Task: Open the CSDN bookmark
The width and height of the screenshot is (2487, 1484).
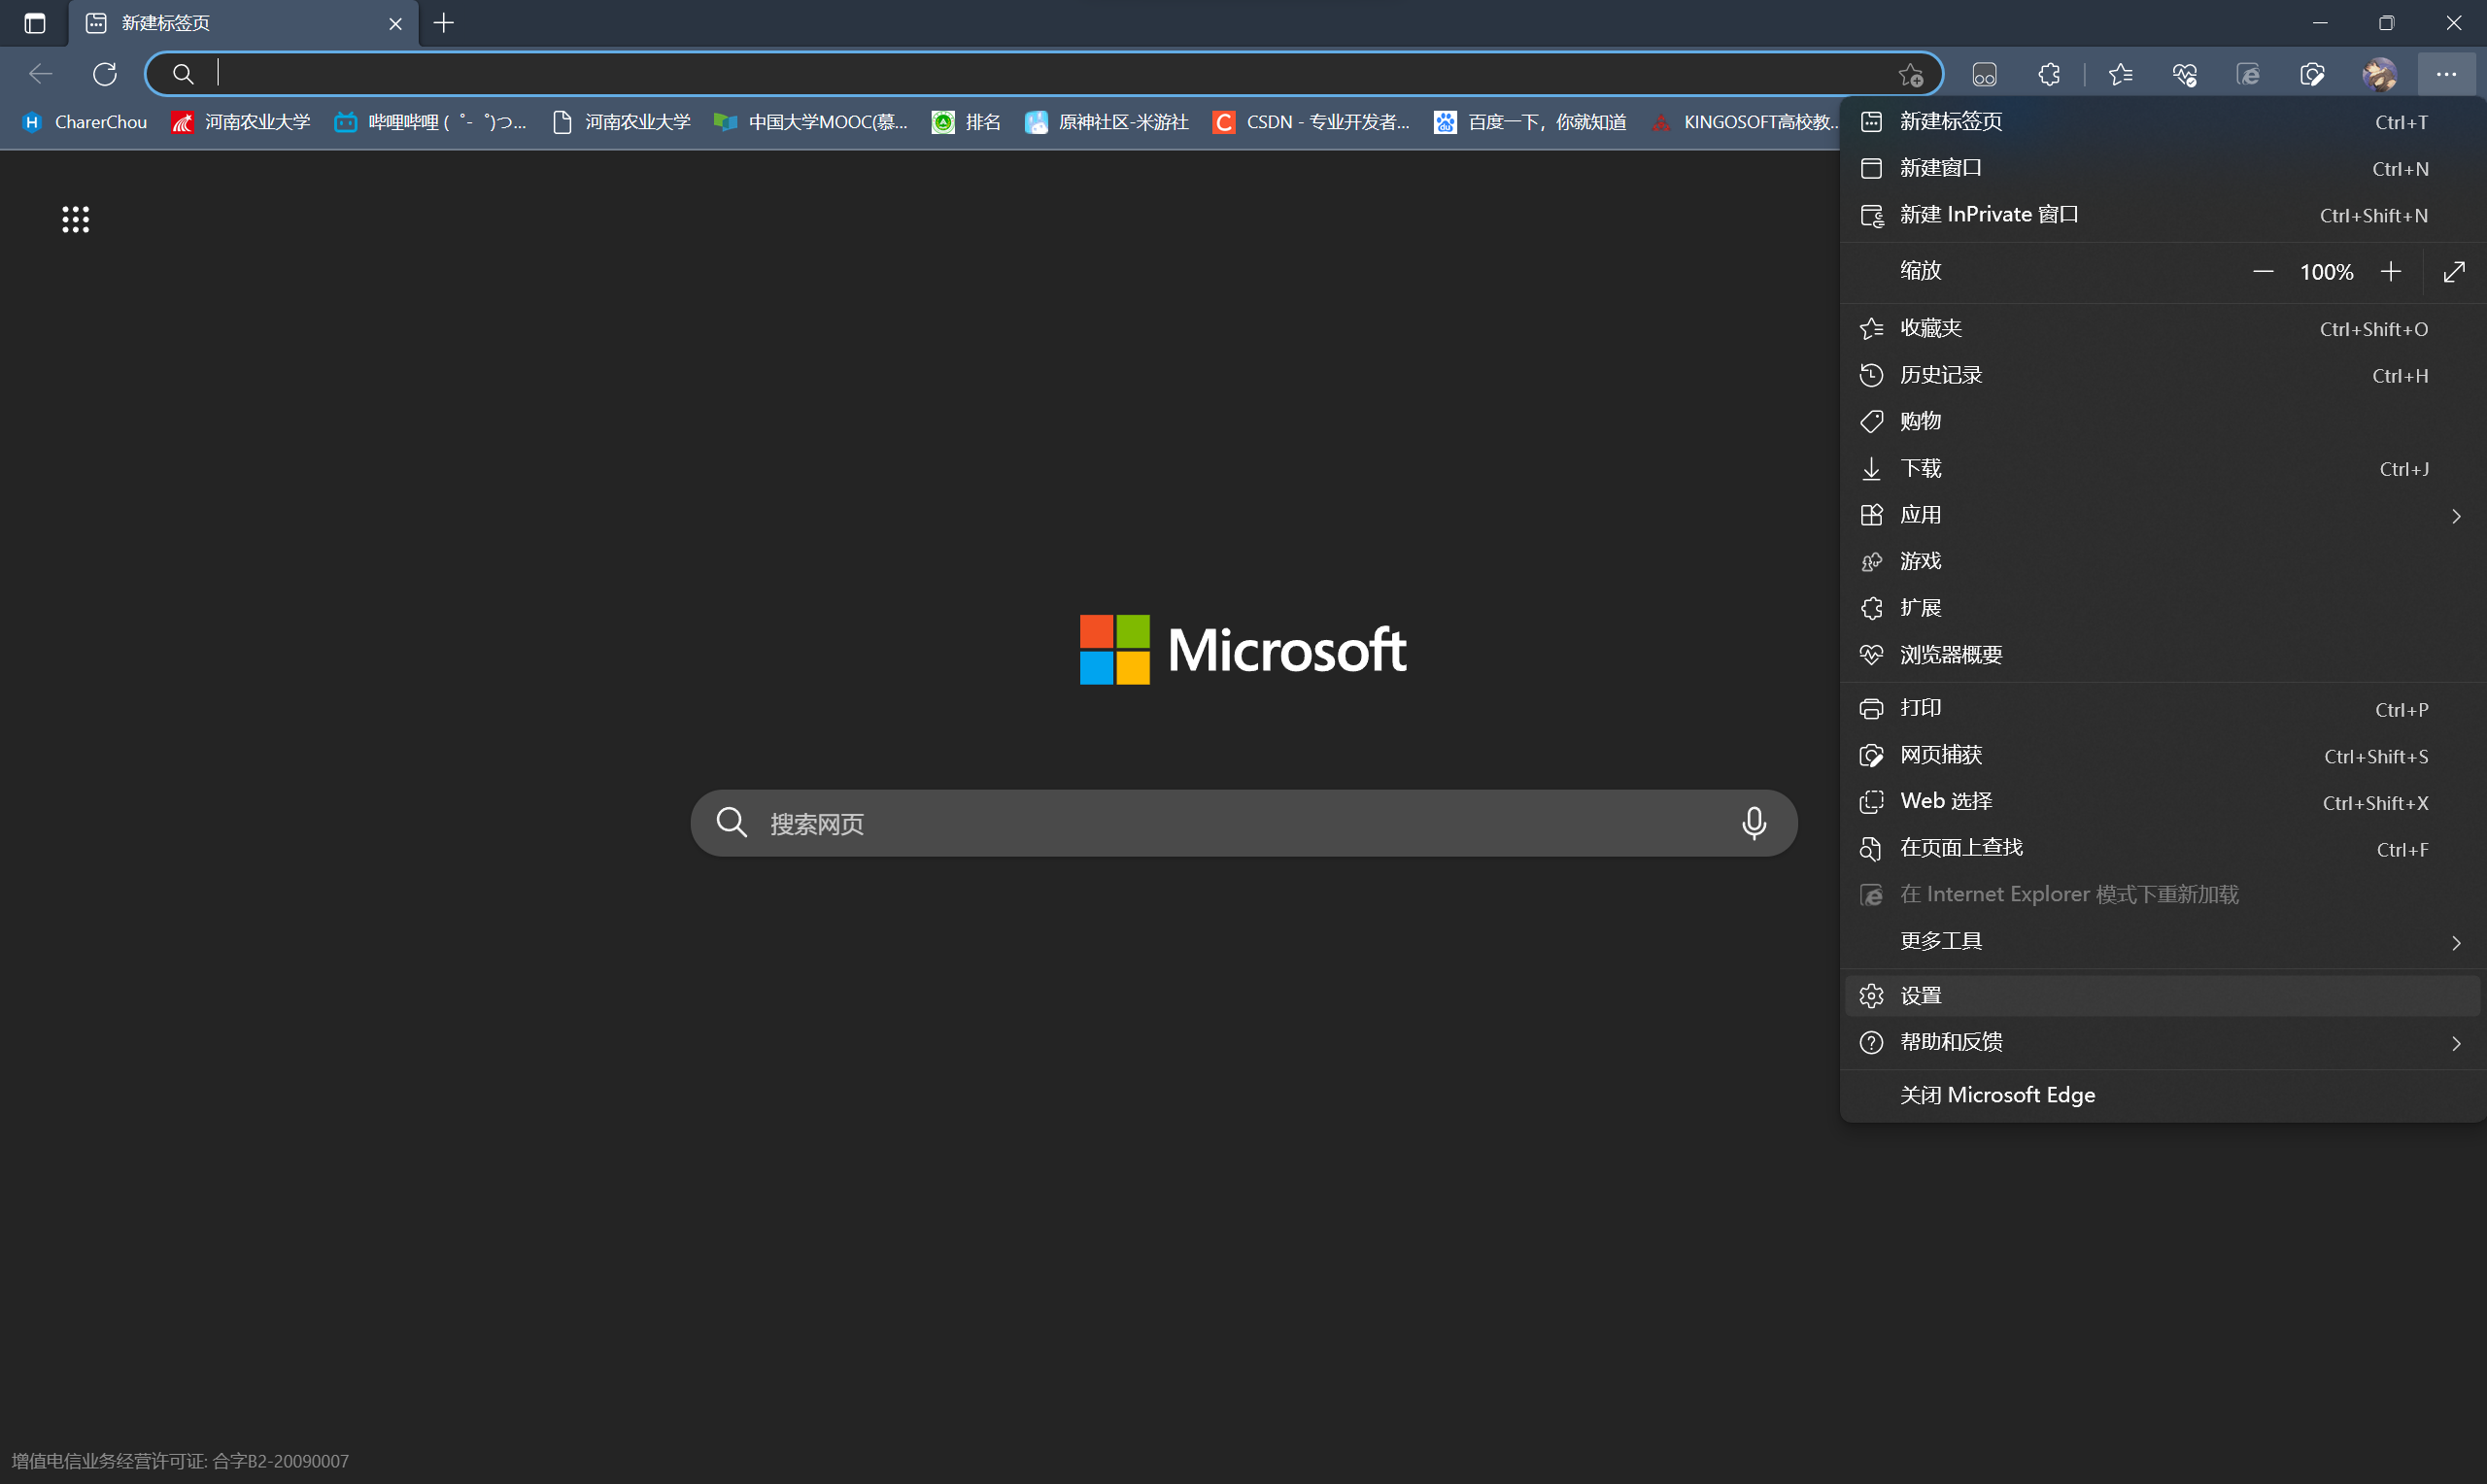Action: click(x=1311, y=122)
